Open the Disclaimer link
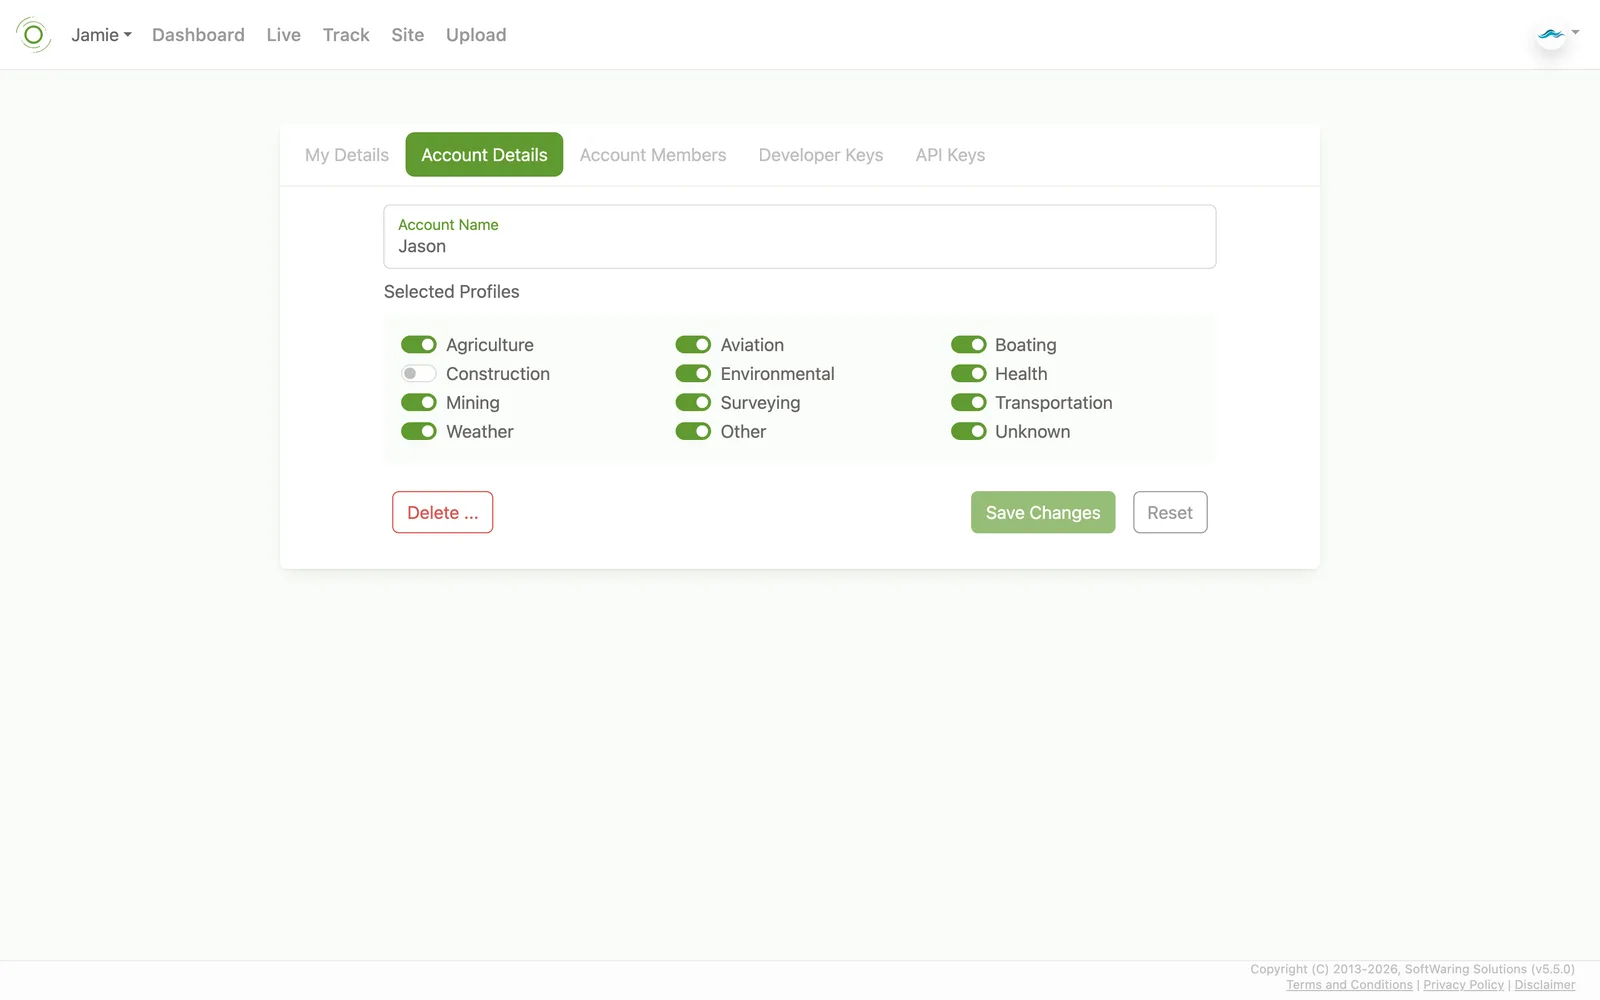 pyautogui.click(x=1544, y=985)
